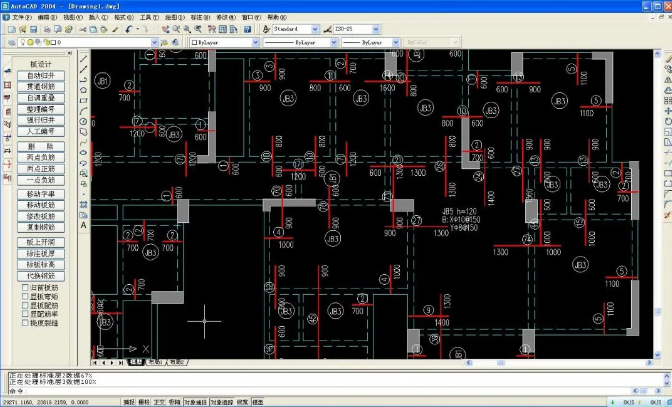Open the layer list dropdown showing layer 0
This screenshot has width=672, height=407.
point(154,42)
